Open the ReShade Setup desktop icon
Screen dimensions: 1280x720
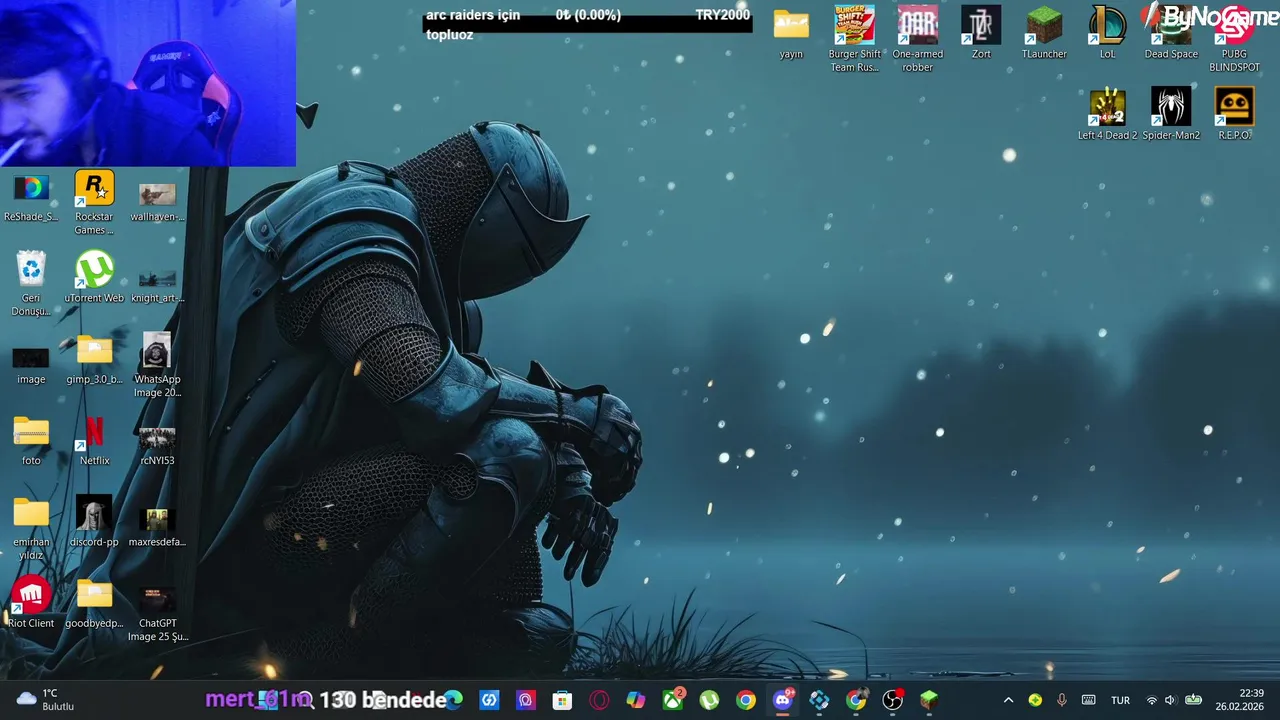click(31, 197)
